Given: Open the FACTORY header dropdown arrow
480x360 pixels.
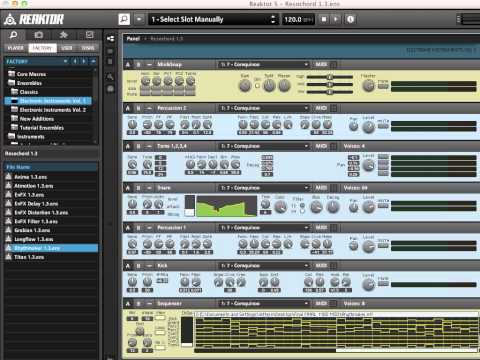Looking at the screenshot, I should (66, 61).
